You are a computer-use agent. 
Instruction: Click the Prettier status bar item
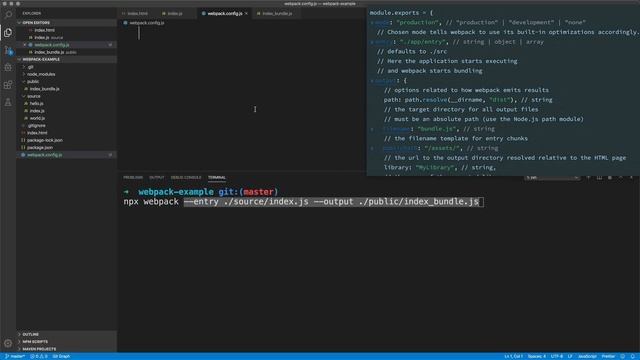(x=608, y=356)
